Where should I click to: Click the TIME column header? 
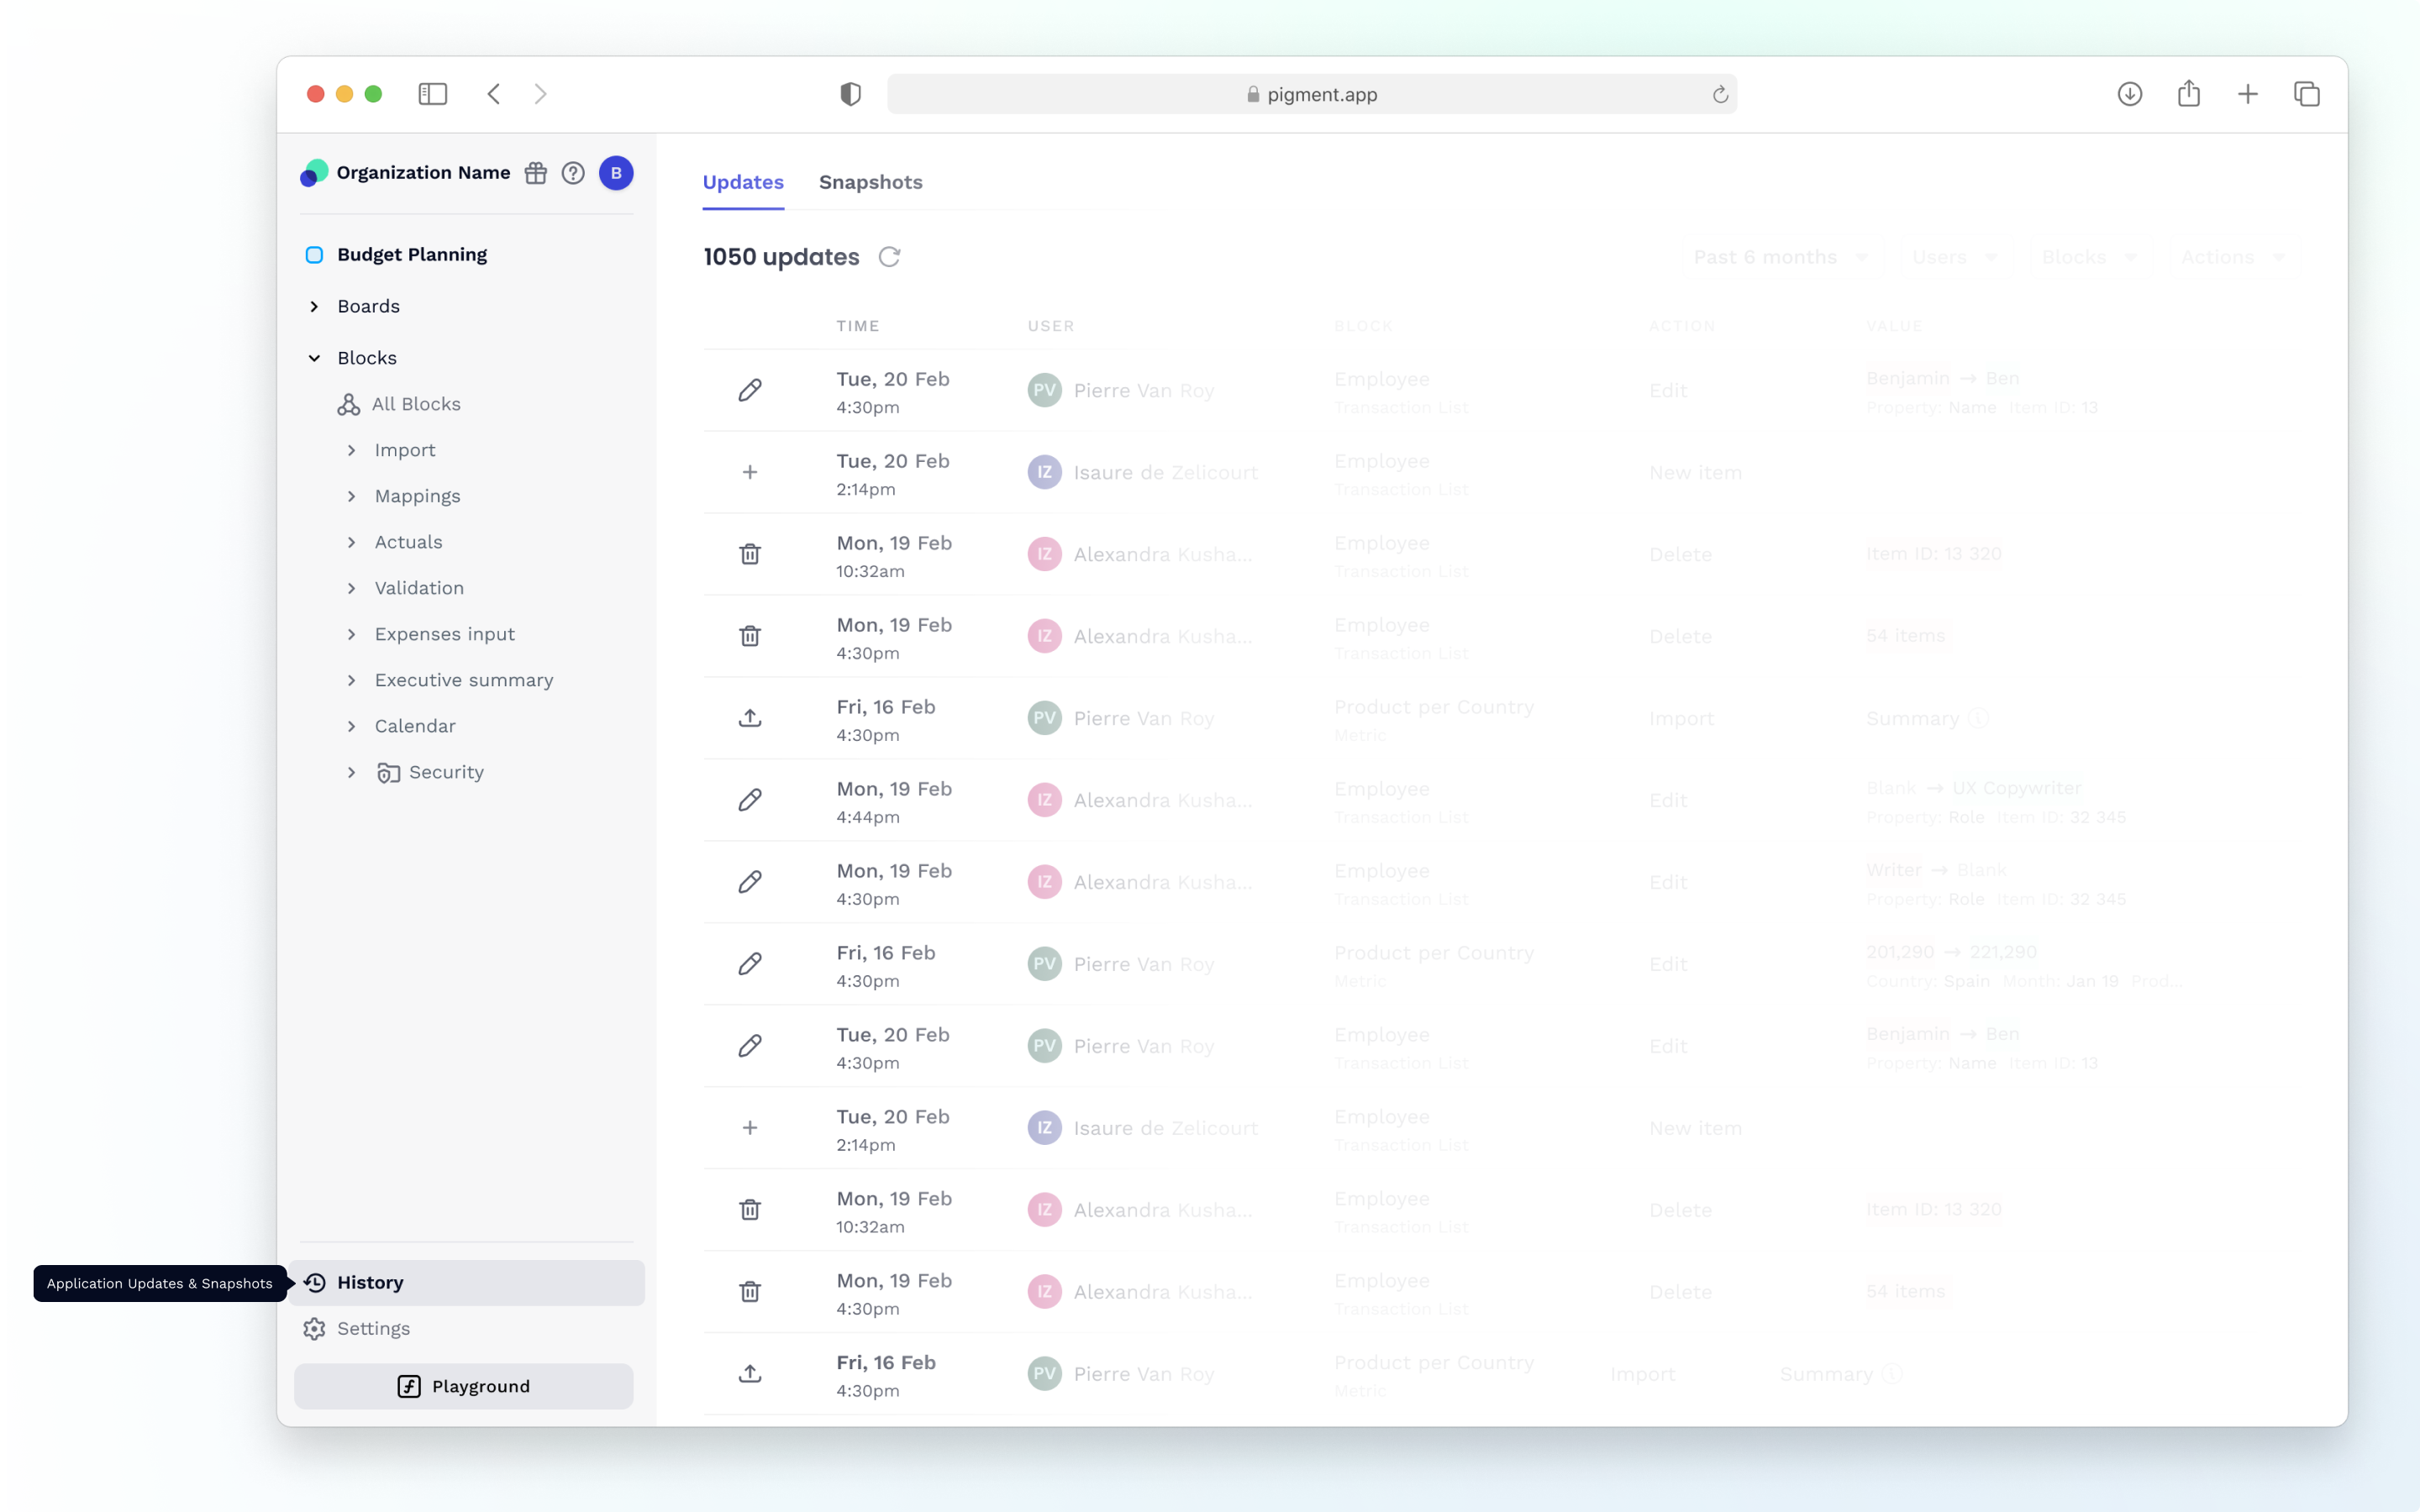point(858,326)
